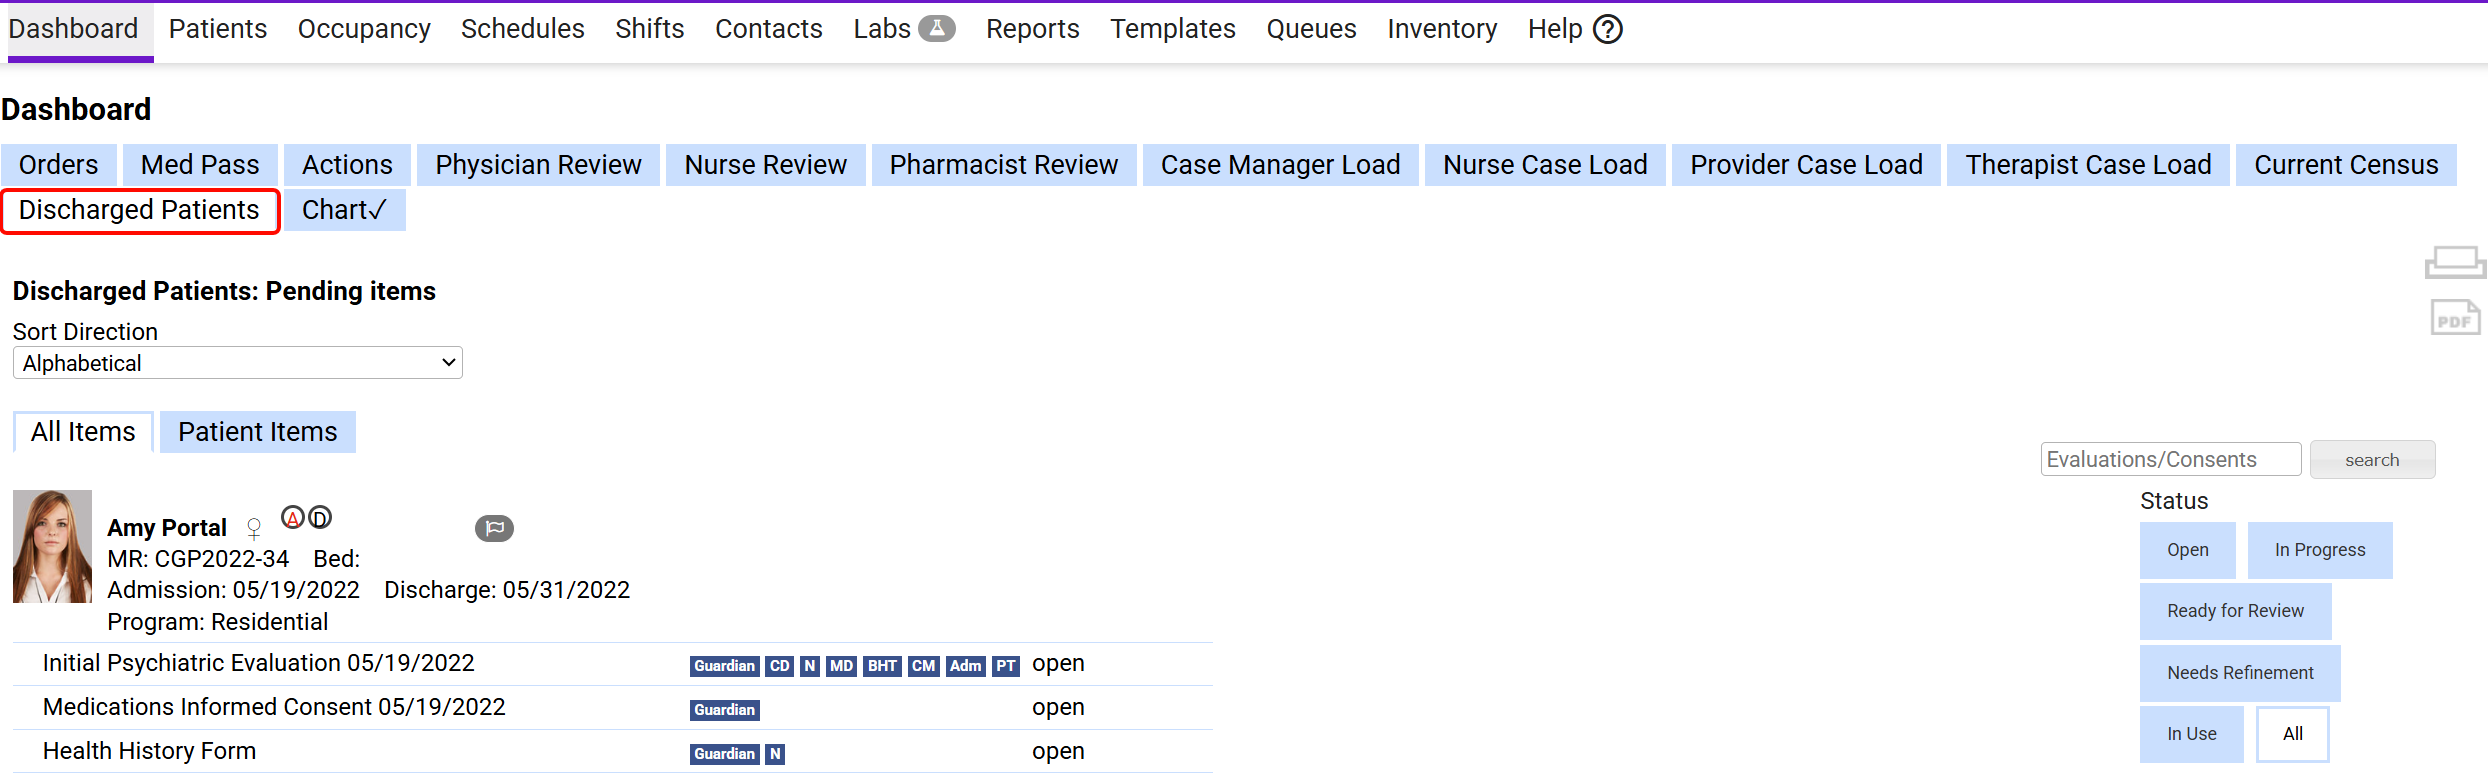Click the red A allergy indicator icon
Image resolution: width=2488 pixels, height=773 pixels.
pos(292,516)
